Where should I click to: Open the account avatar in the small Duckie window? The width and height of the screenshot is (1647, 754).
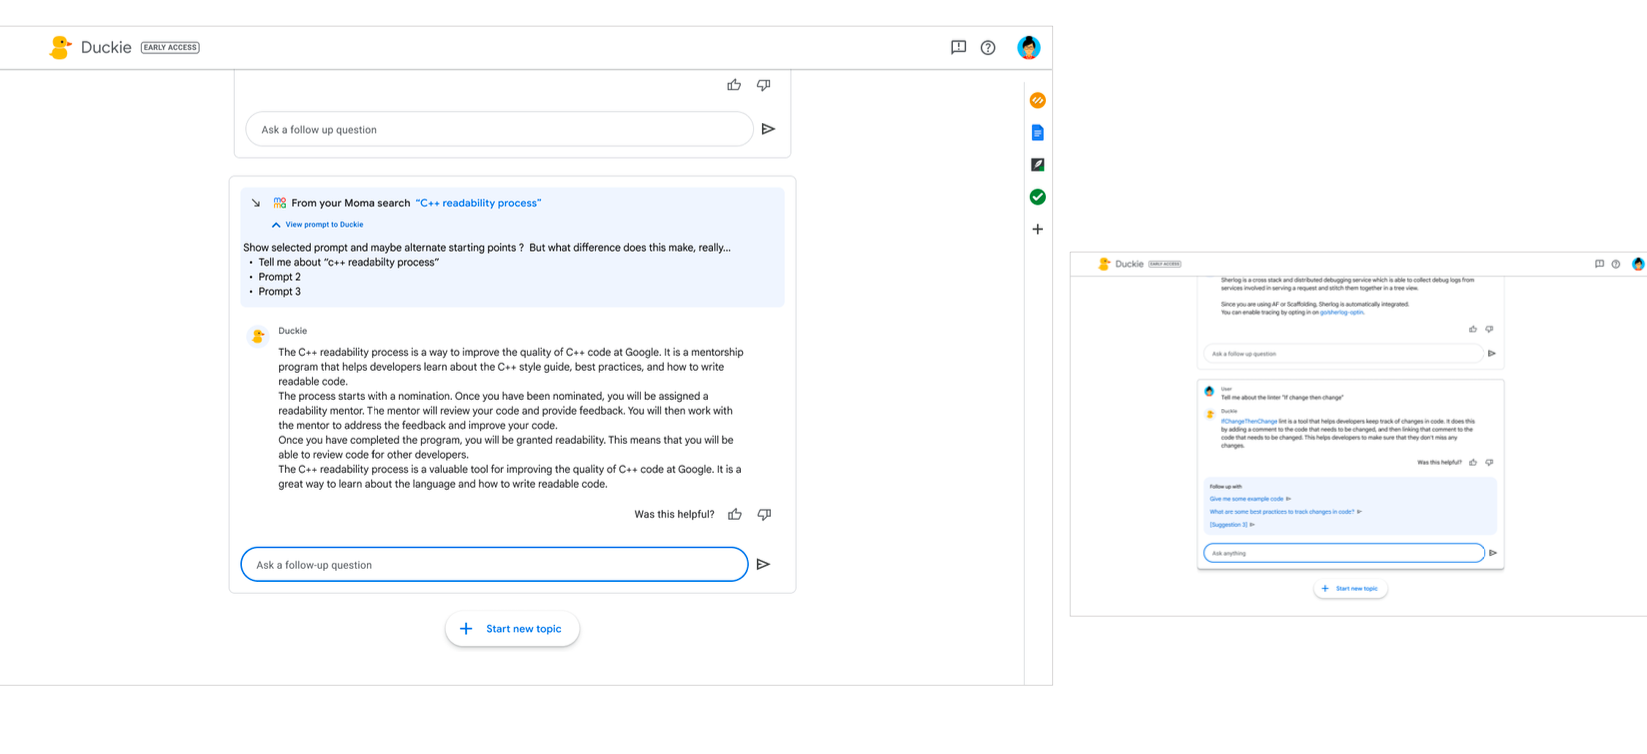click(1638, 264)
